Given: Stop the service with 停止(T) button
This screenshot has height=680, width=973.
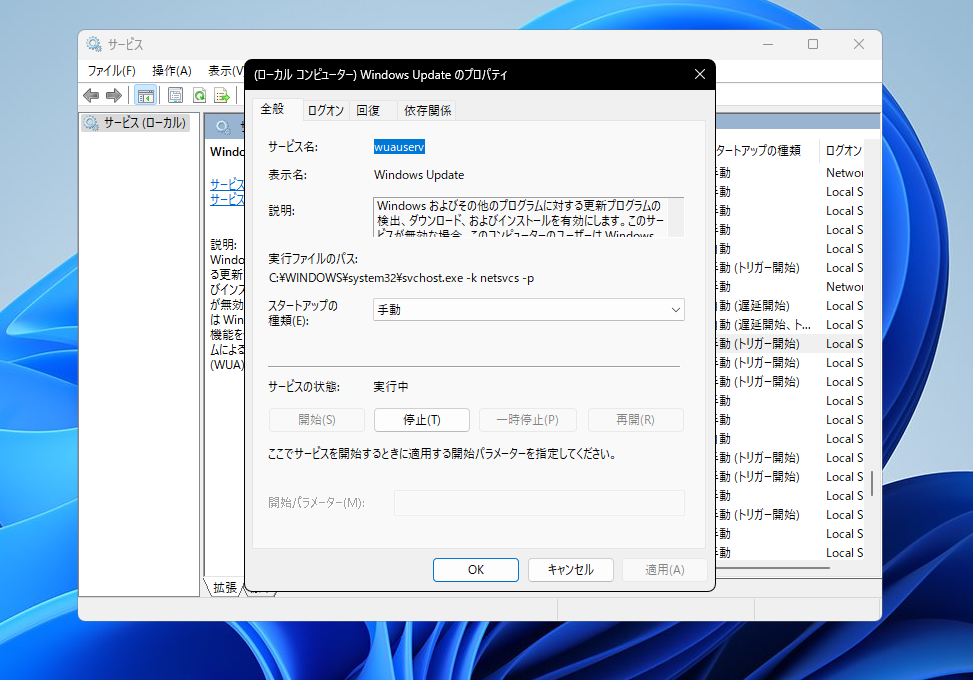Looking at the screenshot, I should 422,420.
